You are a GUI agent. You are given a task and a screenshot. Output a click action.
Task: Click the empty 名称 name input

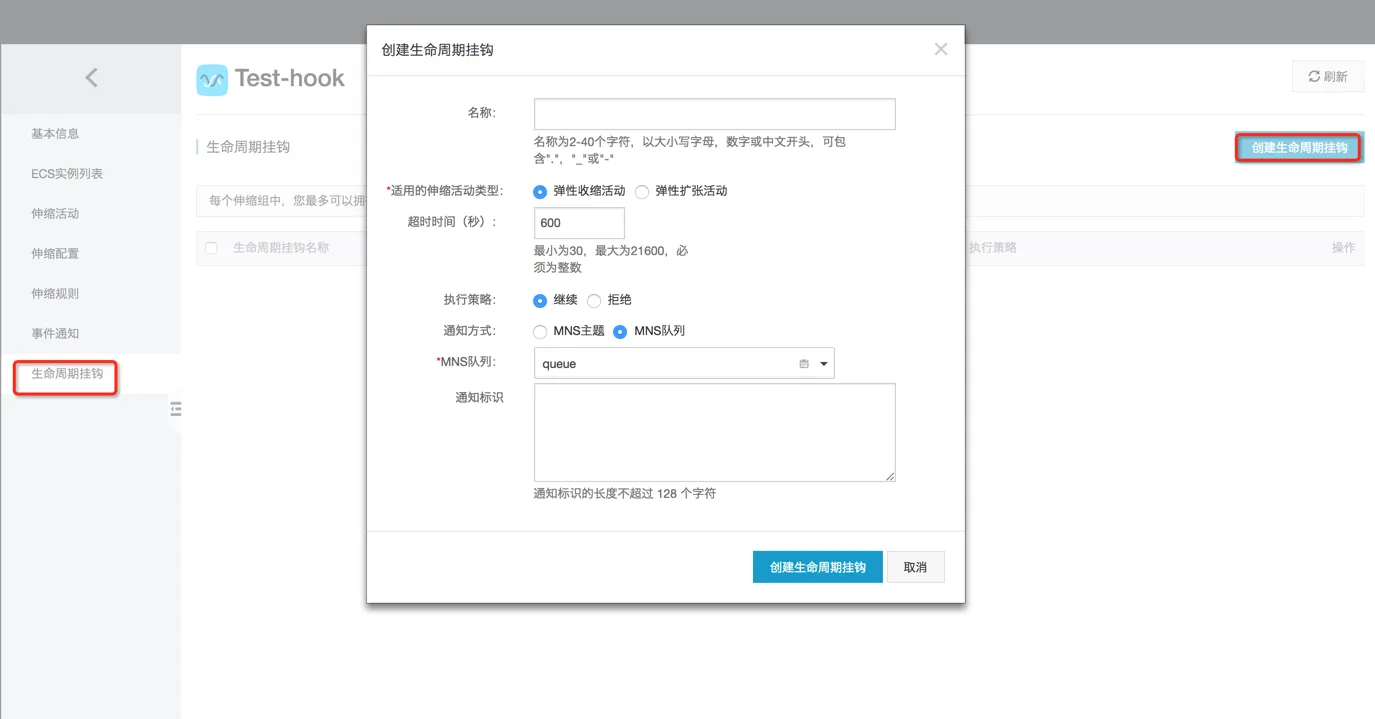[713, 113]
